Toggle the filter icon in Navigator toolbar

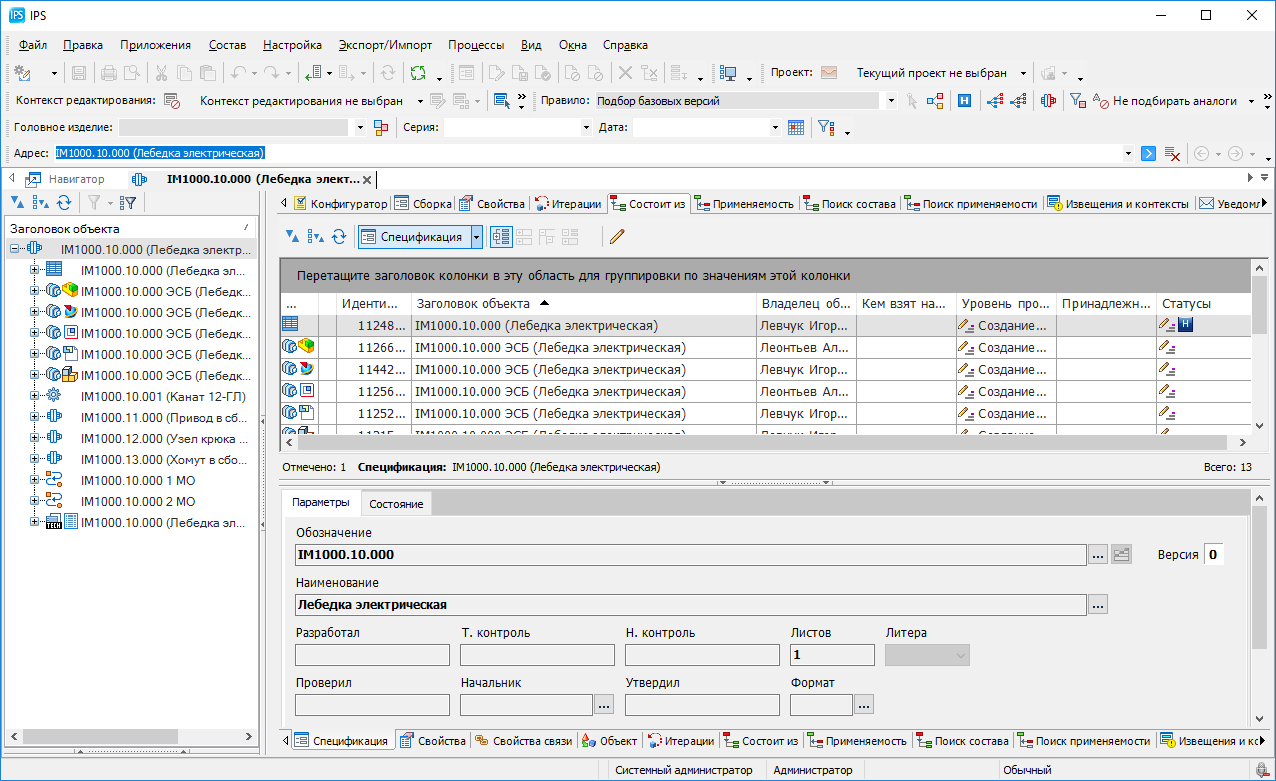pyautogui.click(x=93, y=203)
